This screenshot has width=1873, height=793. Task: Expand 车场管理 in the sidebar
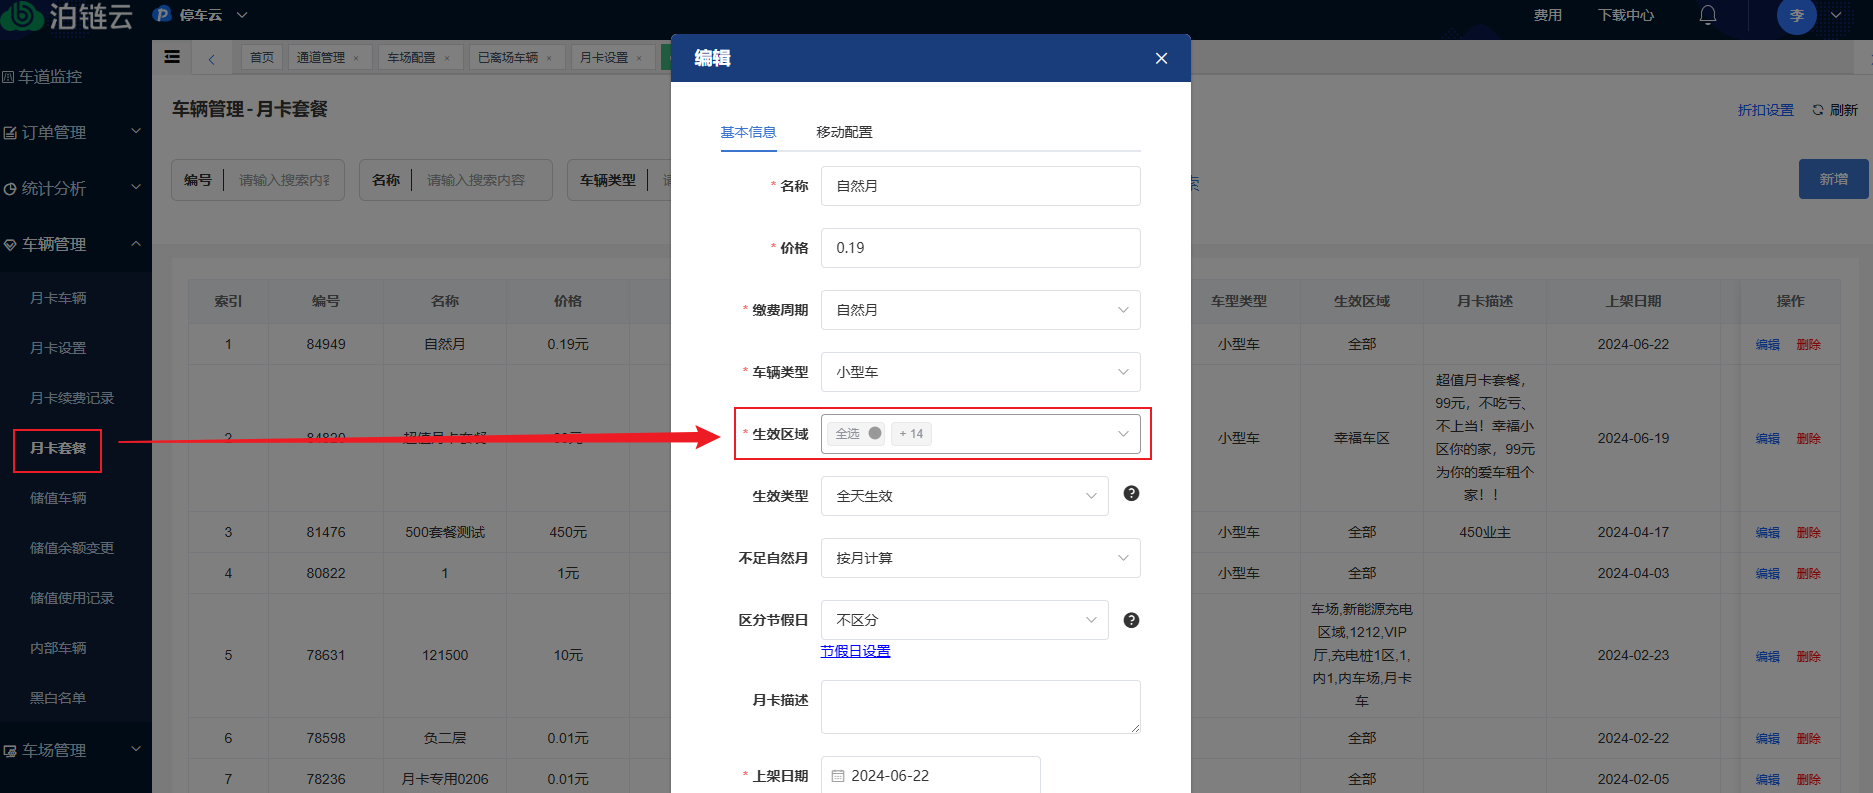(76, 750)
